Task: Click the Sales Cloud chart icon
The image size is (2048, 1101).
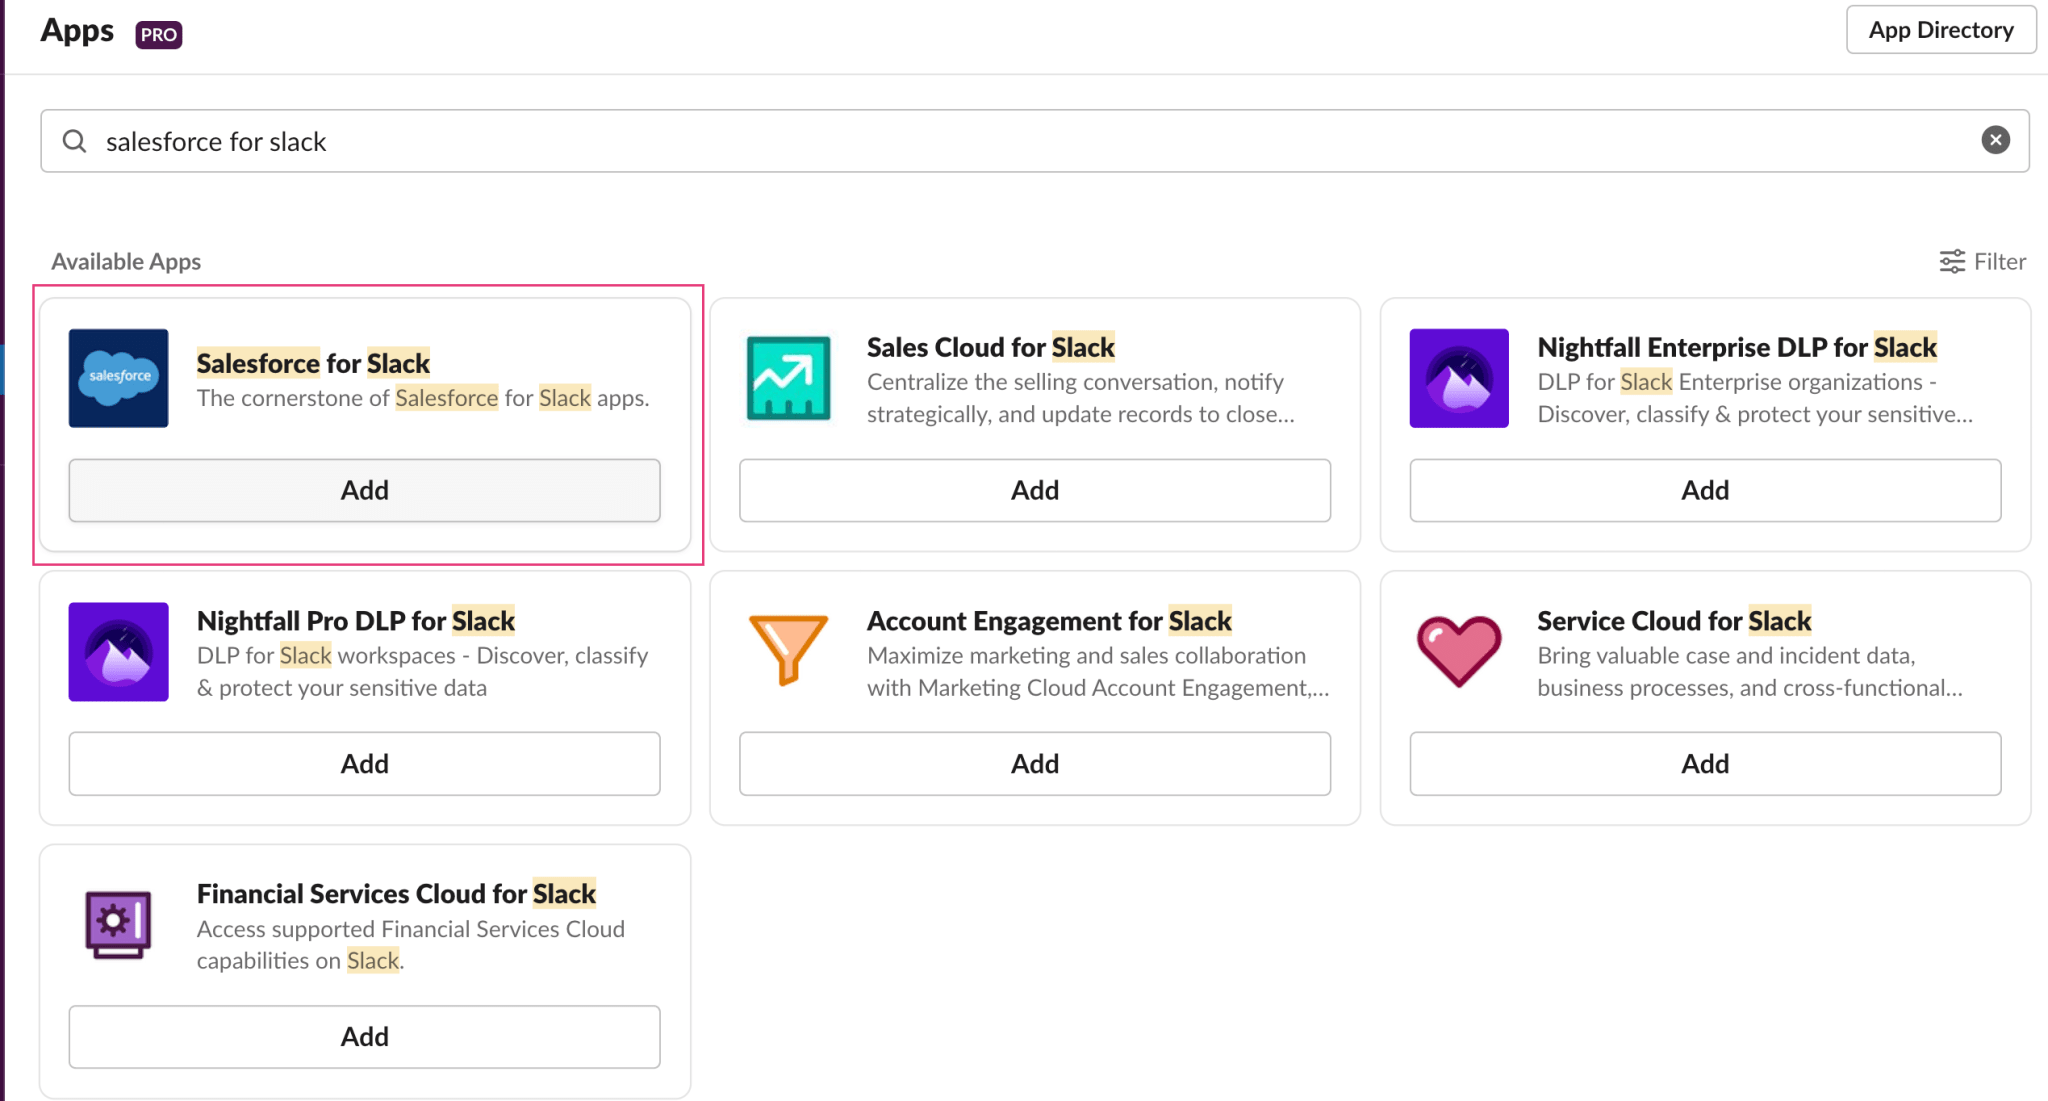Action: 787,378
